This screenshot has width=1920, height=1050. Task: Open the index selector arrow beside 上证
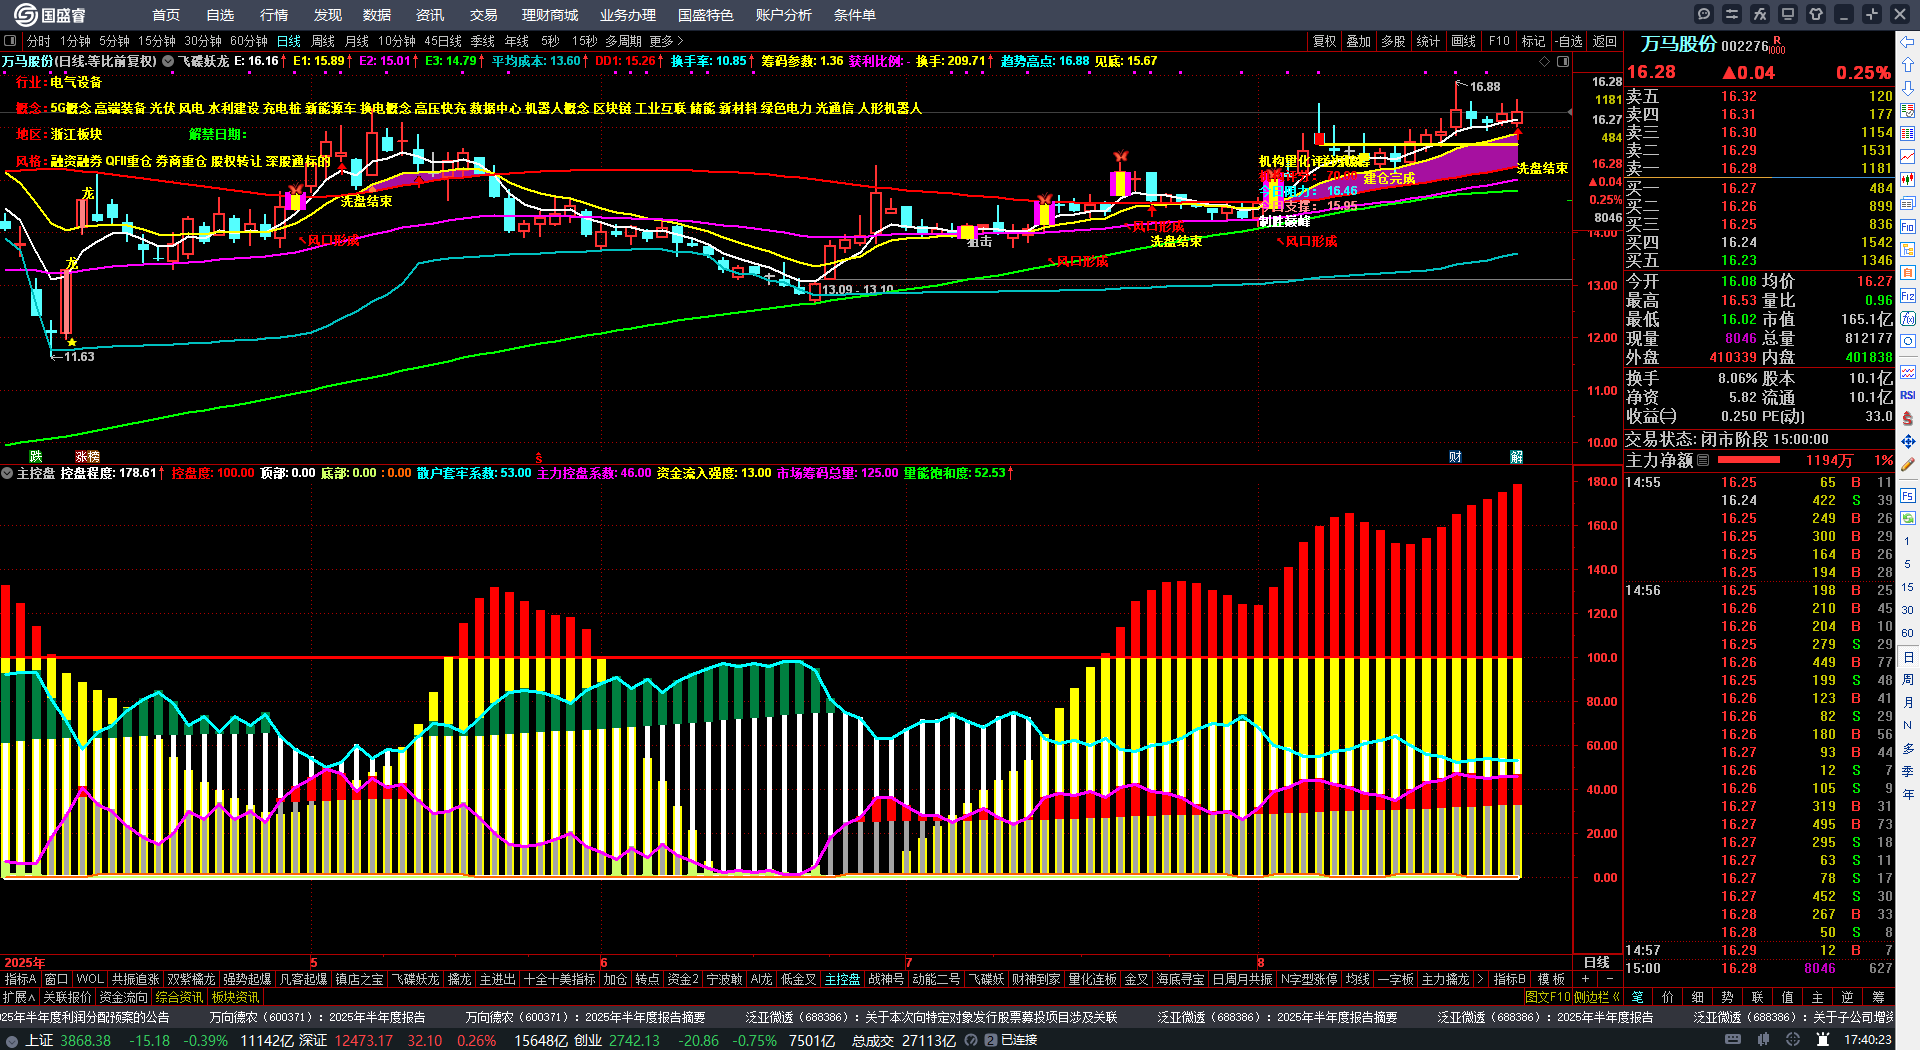(x=12, y=1040)
